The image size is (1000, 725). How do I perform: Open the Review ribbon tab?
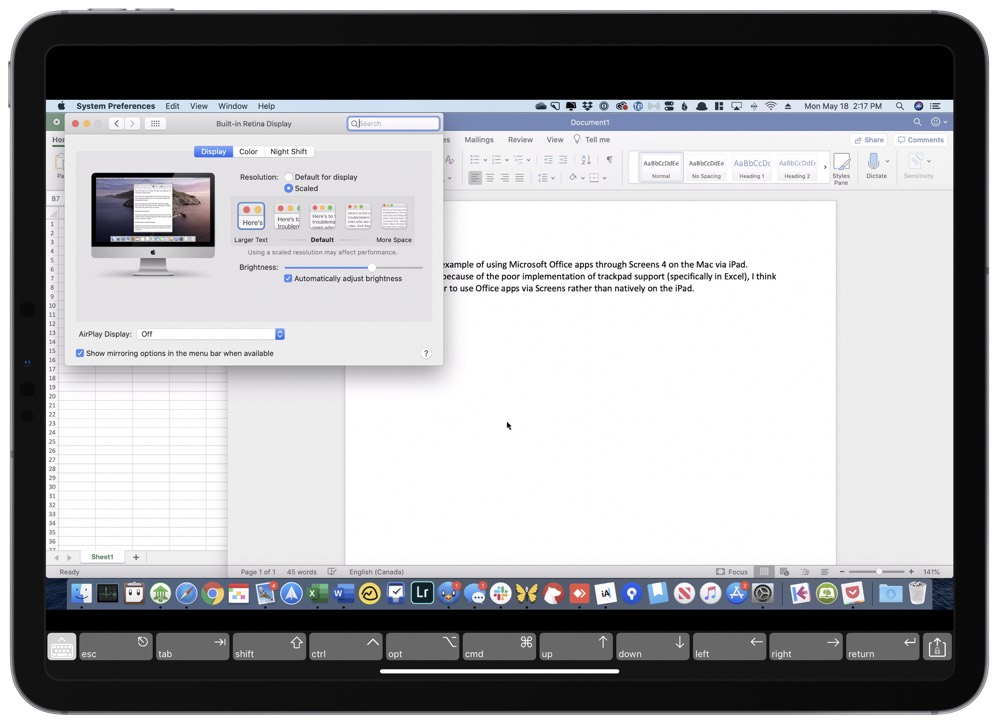coord(520,140)
